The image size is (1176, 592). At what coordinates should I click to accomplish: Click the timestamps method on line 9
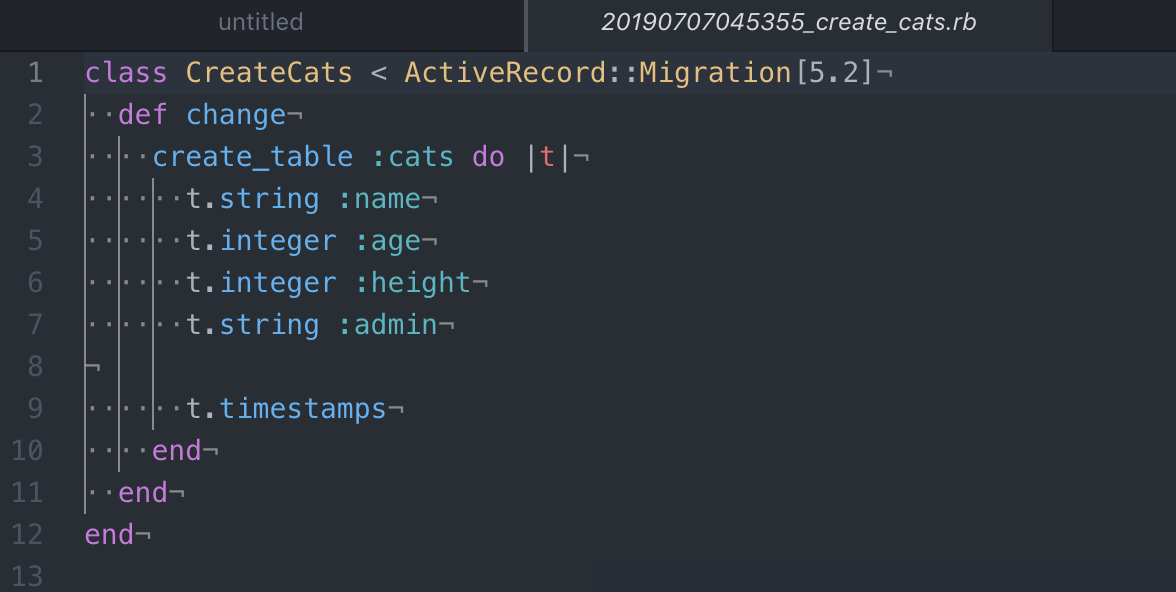tap(303, 409)
